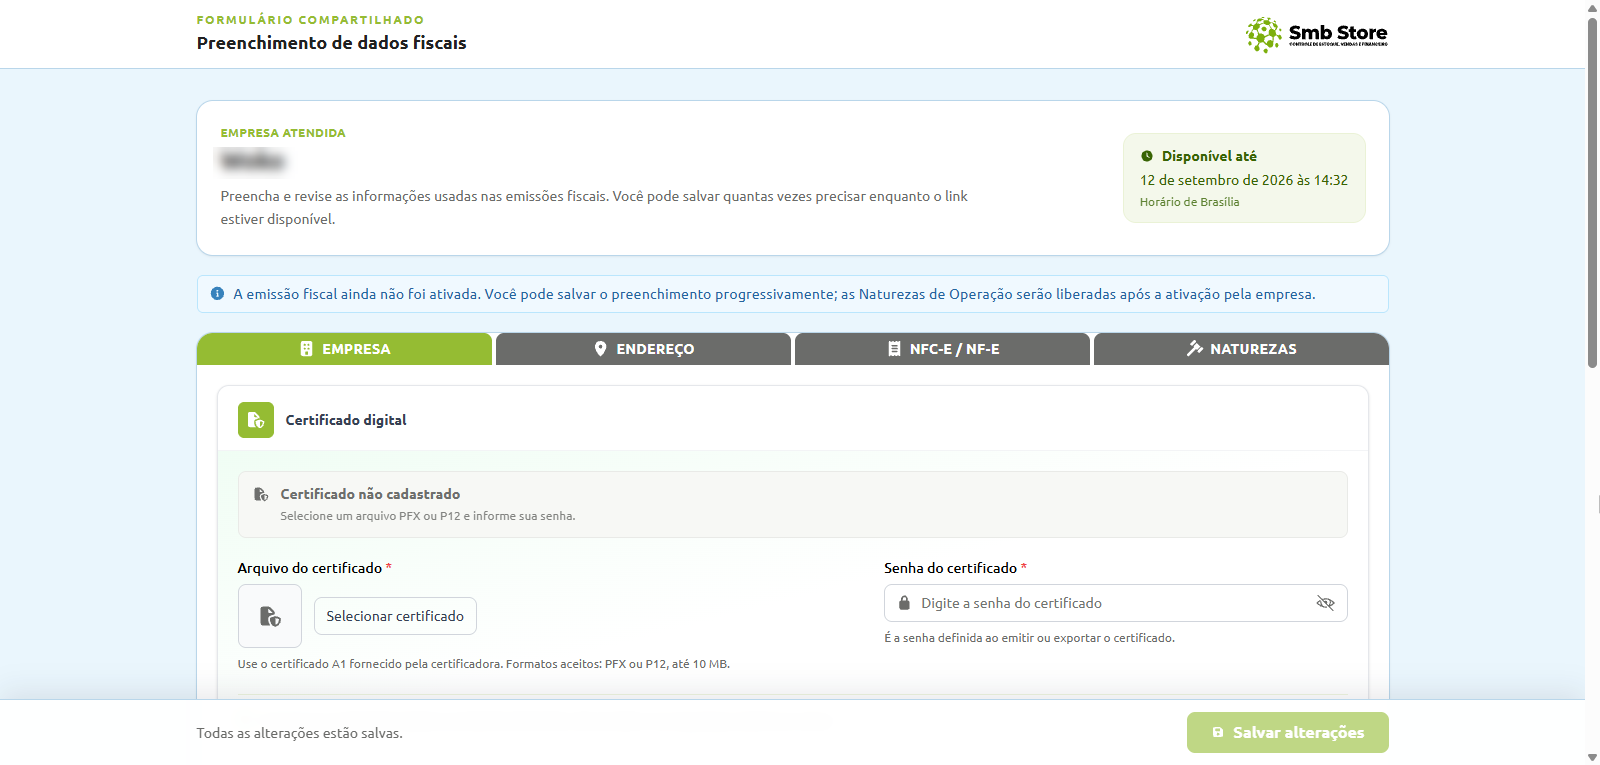The width and height of the screenshot is (1600, 765).
Task: Open the Empresa tab
Action: coord(344,349)
